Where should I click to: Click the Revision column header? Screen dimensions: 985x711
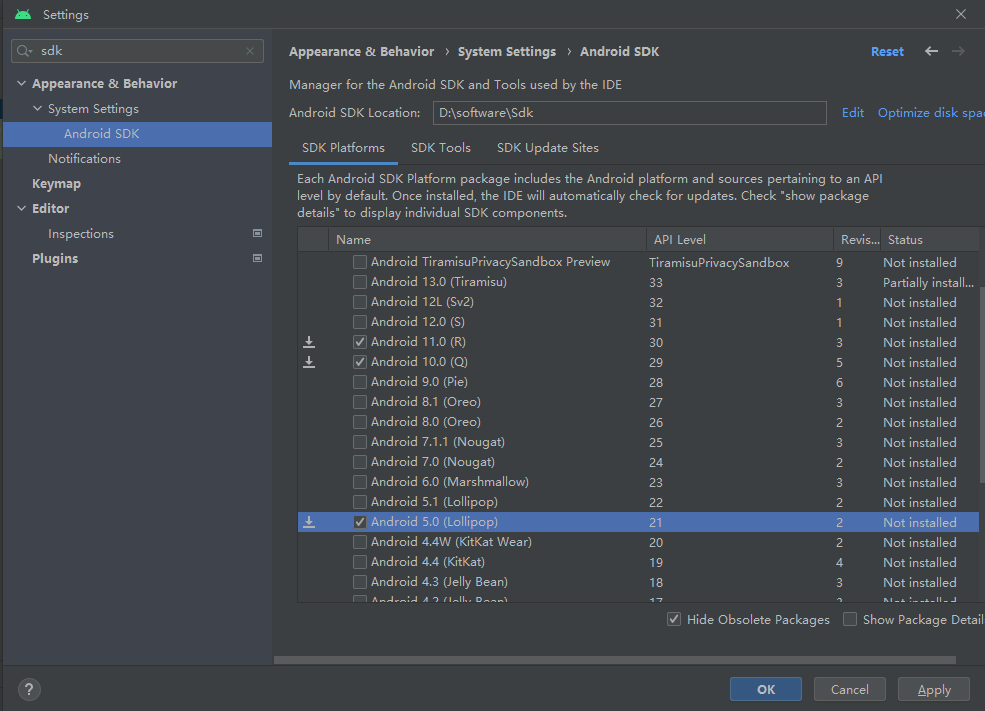[857, 239]
